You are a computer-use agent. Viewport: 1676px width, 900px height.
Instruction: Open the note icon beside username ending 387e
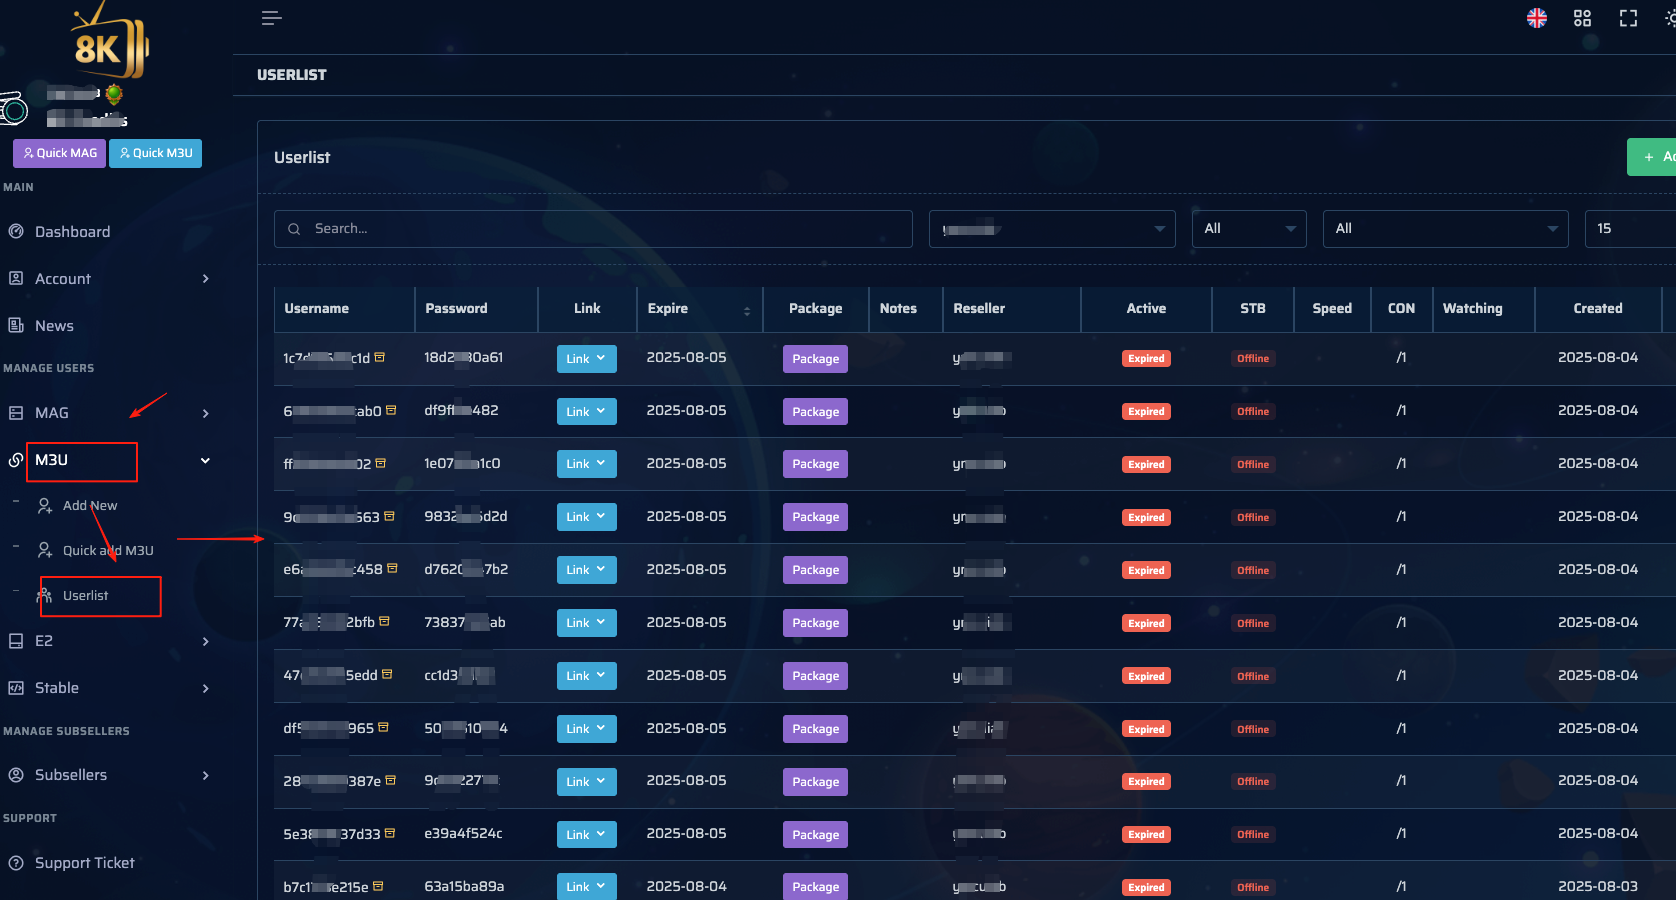tap(390, 780)
